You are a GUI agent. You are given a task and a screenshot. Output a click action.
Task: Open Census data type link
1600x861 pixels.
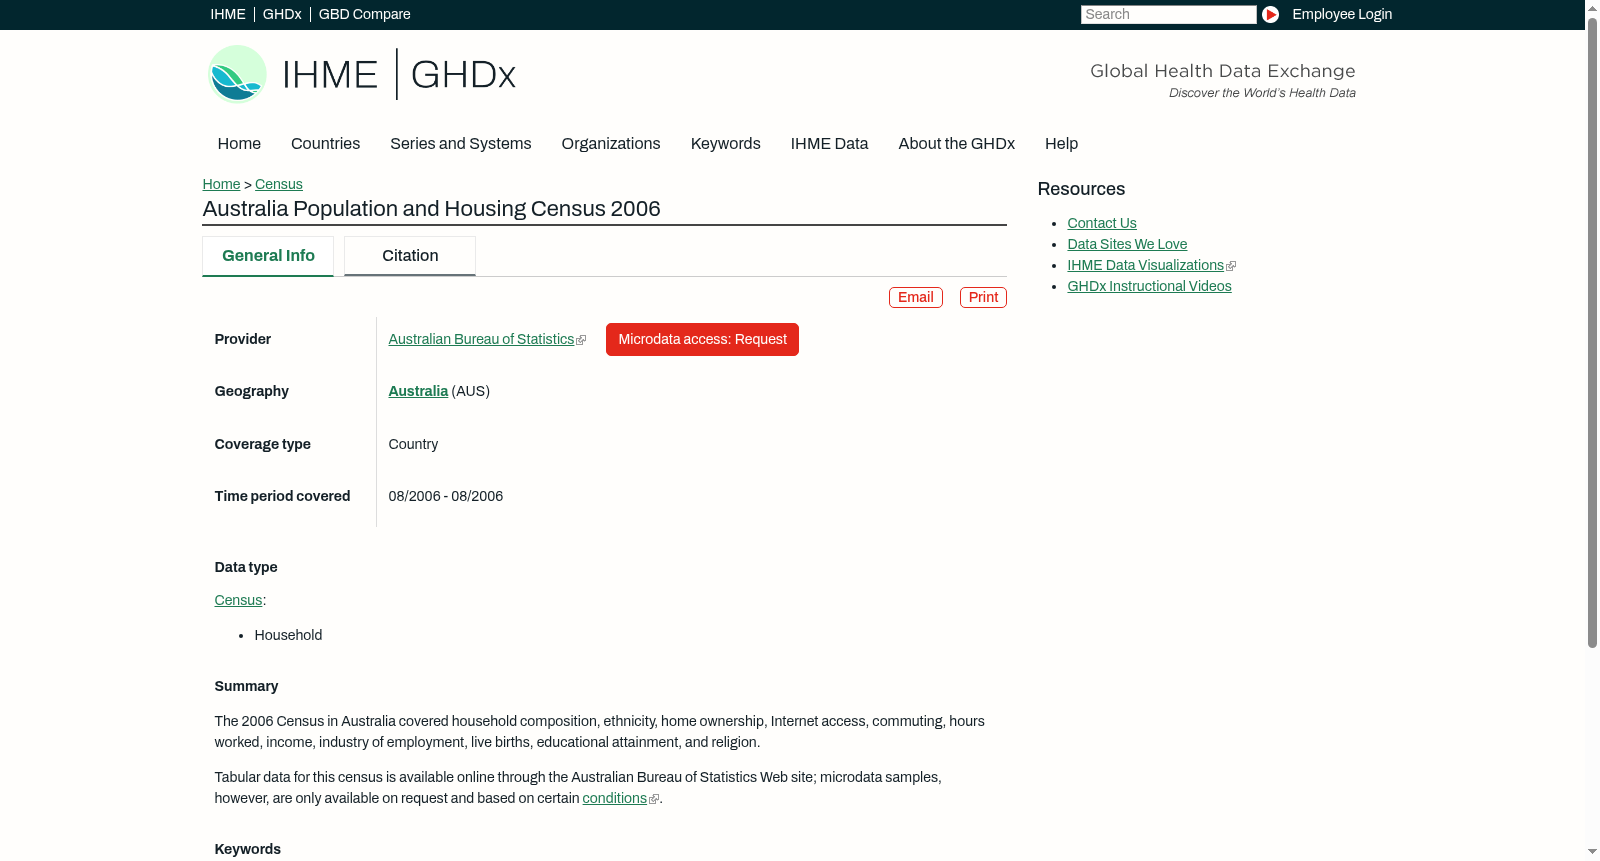(x=238, y=600)
